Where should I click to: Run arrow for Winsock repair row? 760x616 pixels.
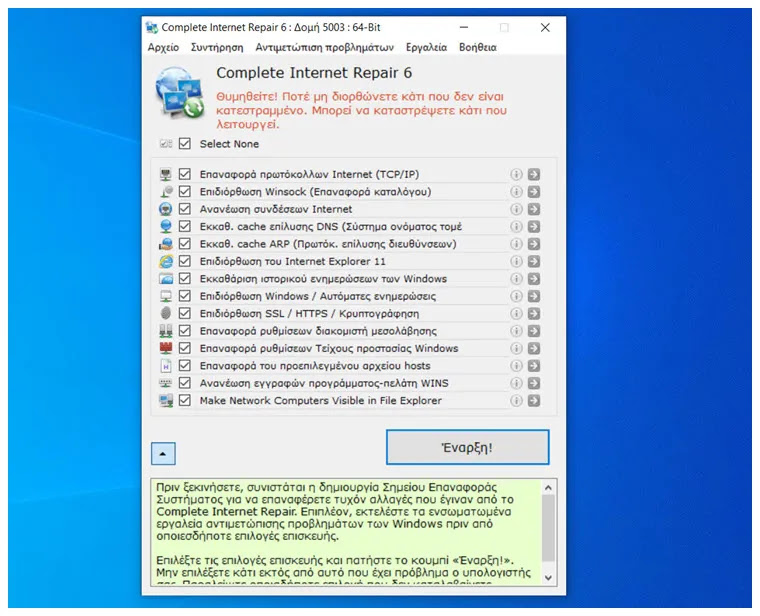[534, 192]
